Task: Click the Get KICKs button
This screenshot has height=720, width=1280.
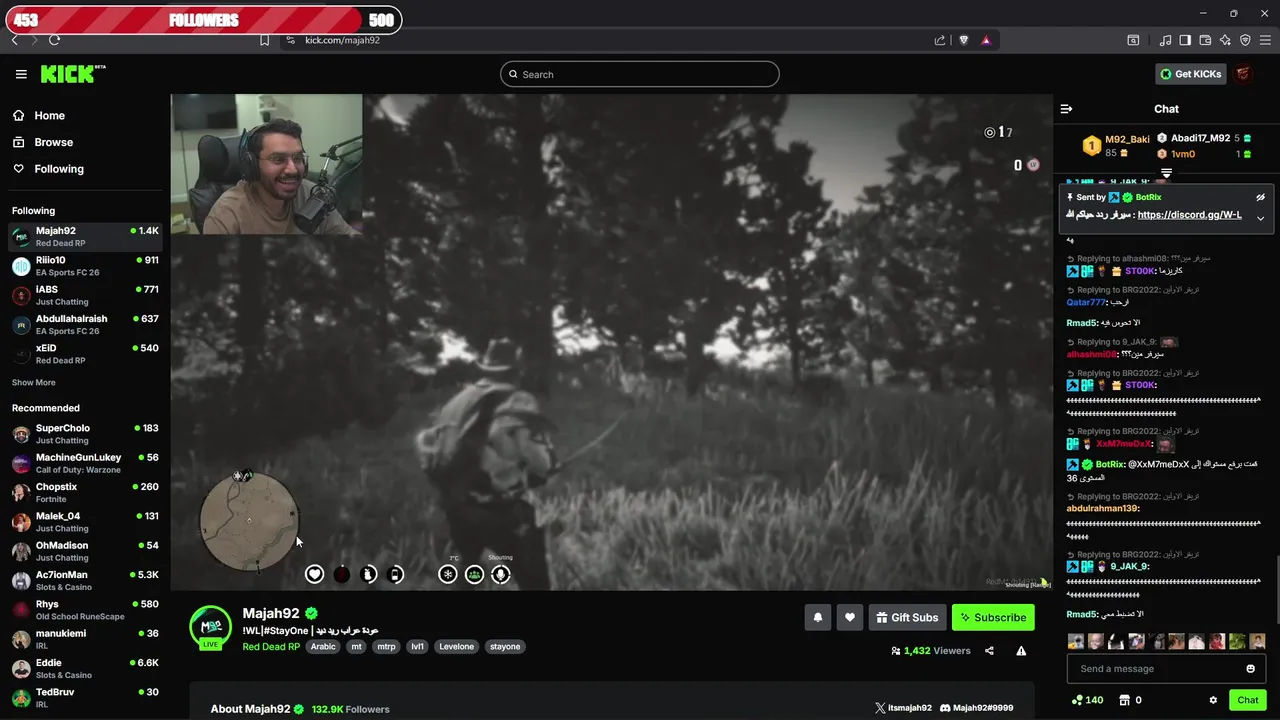Action: point(1191,74)
